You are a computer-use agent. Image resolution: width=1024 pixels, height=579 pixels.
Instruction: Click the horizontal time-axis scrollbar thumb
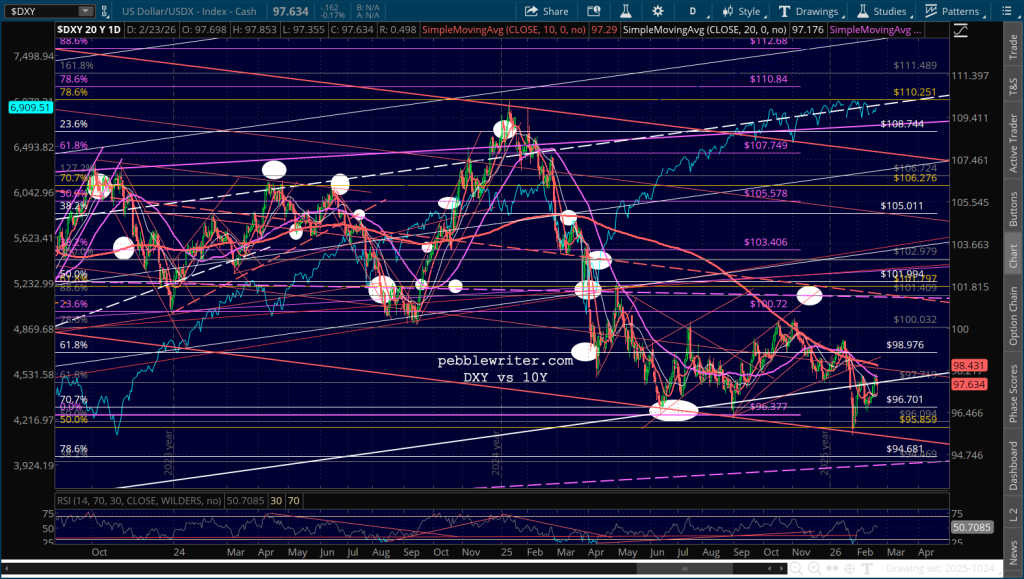click(x=684, y=569)
